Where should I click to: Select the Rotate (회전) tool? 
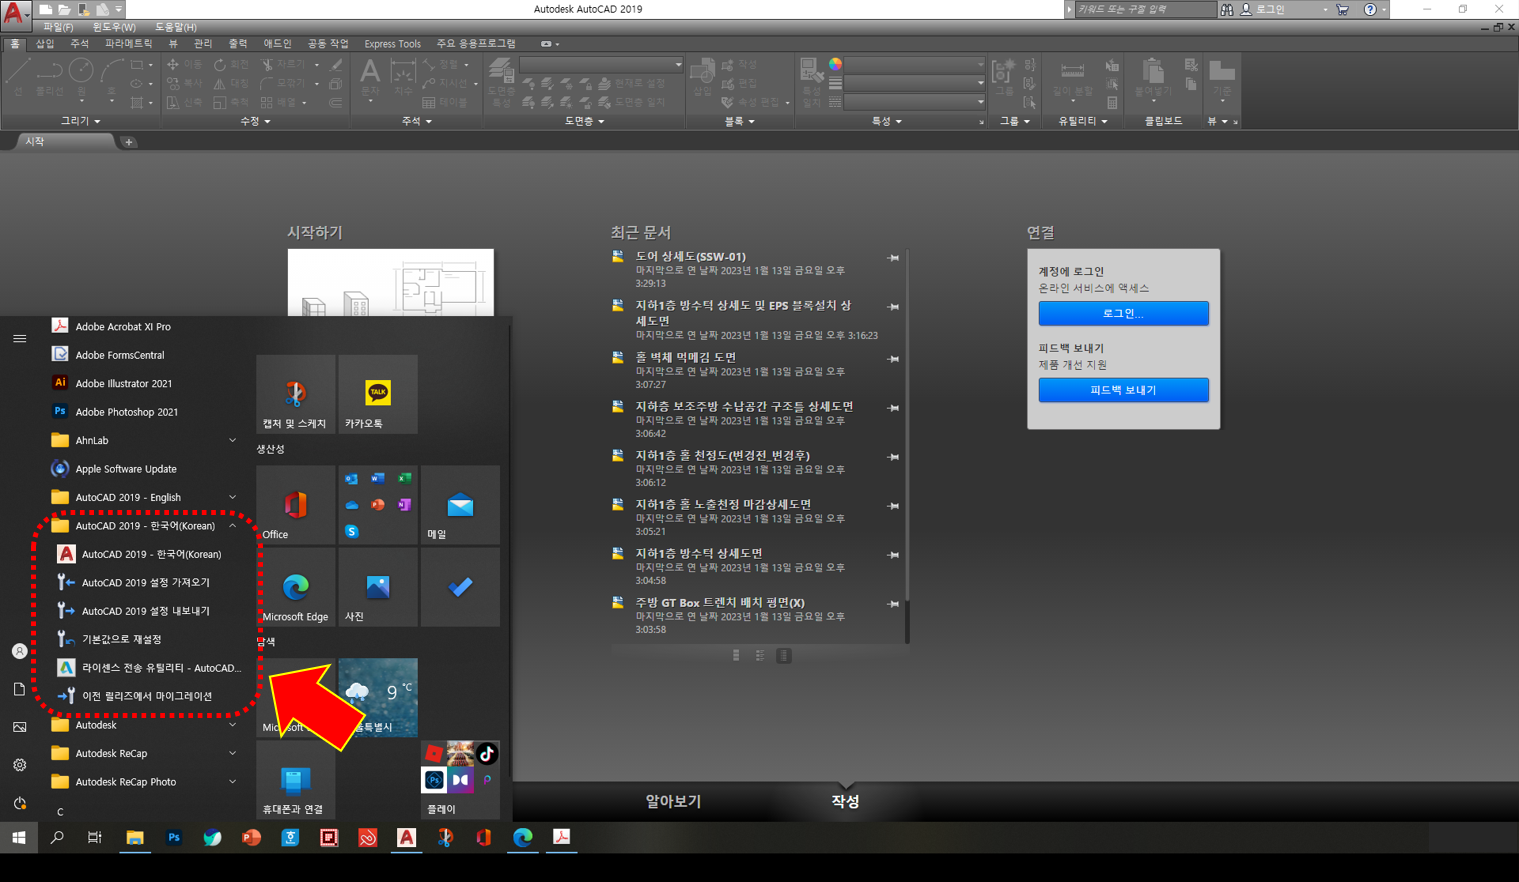pyautogui.click(x=231, y=65)
